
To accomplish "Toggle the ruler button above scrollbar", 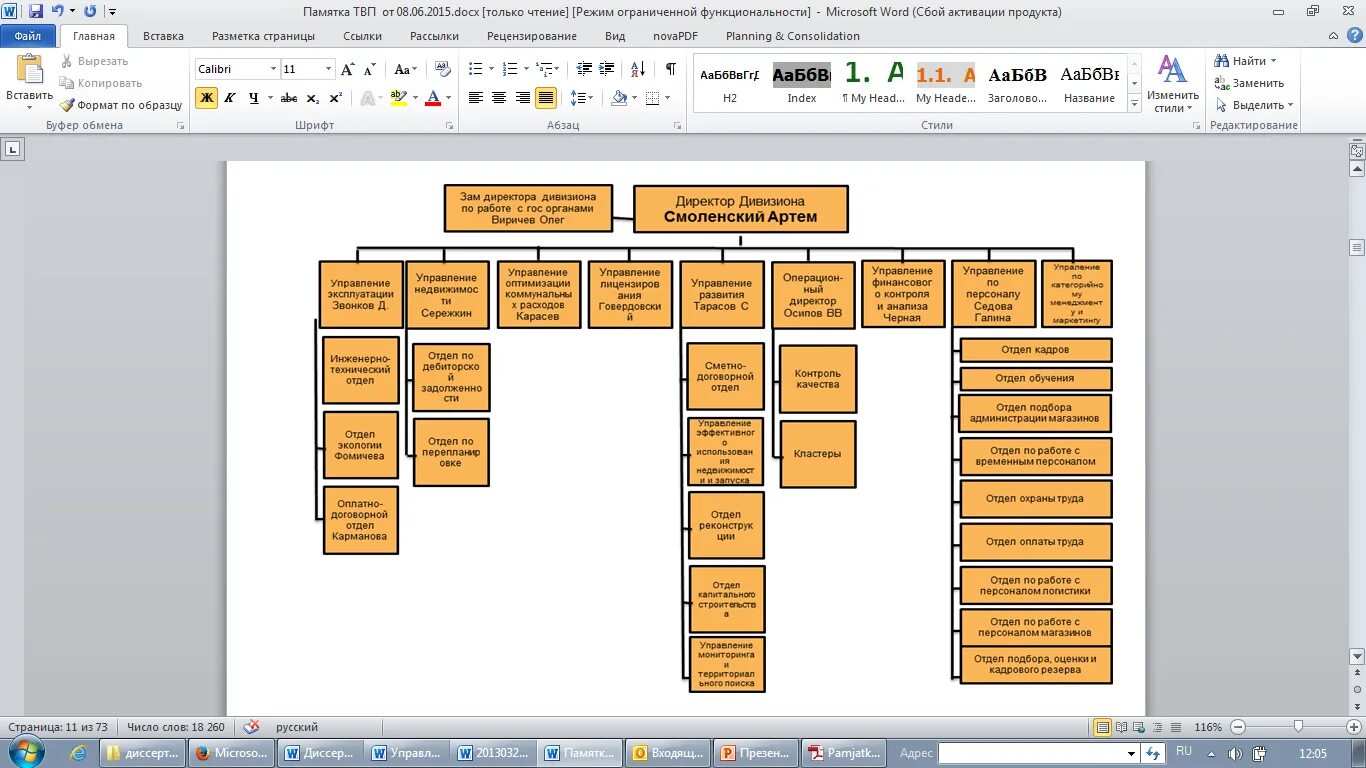I will [1357, 151].
